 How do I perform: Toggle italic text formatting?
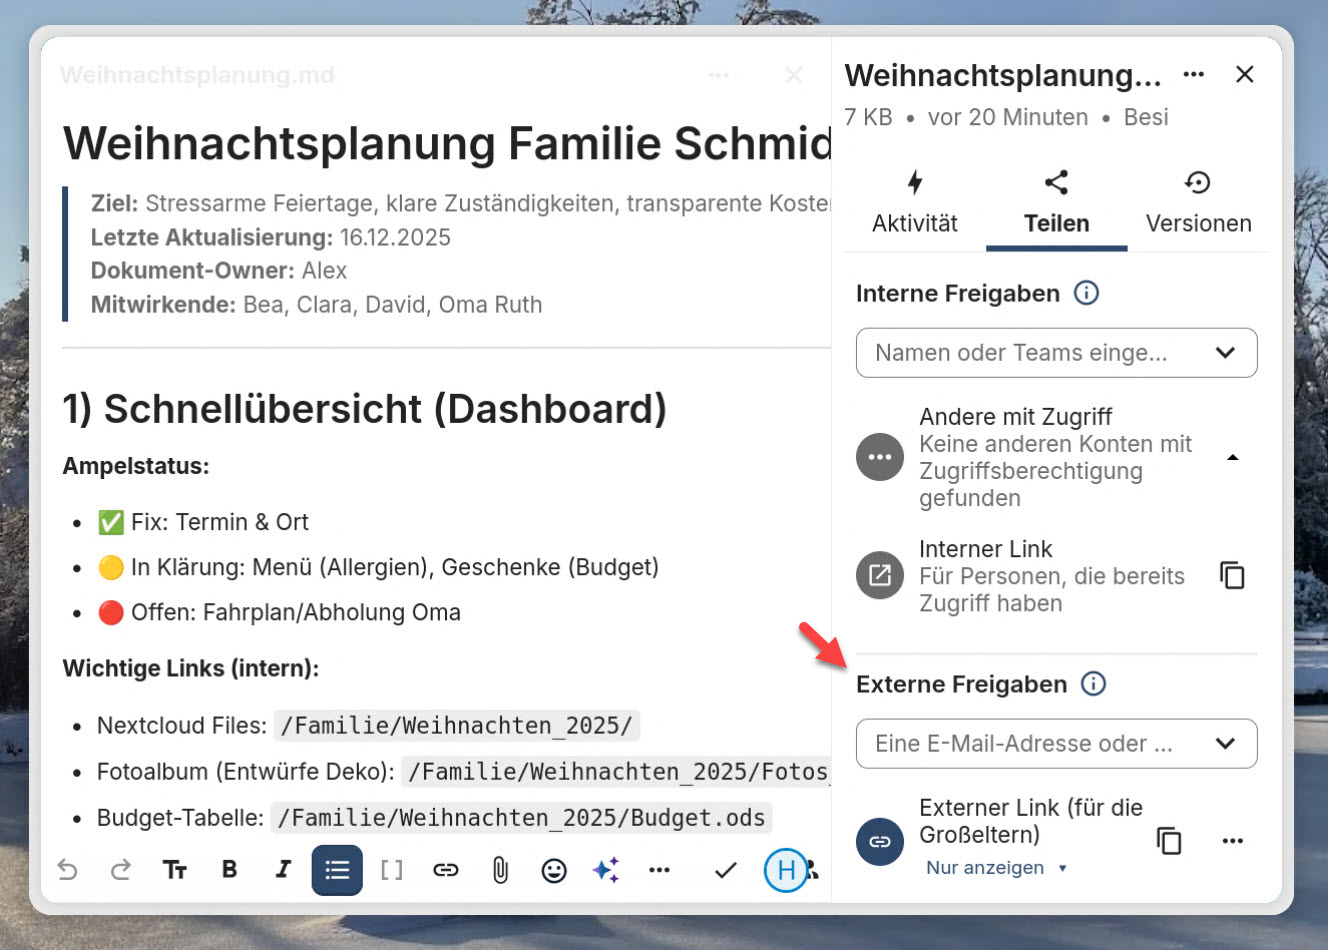(x=283, y=869)
